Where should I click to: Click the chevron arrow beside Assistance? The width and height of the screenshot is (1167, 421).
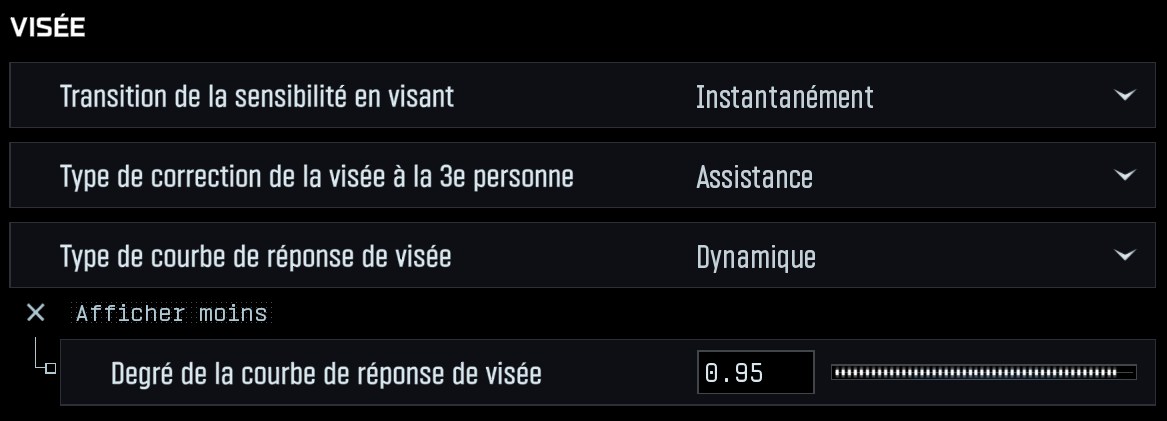click(x=1124, y=176)
